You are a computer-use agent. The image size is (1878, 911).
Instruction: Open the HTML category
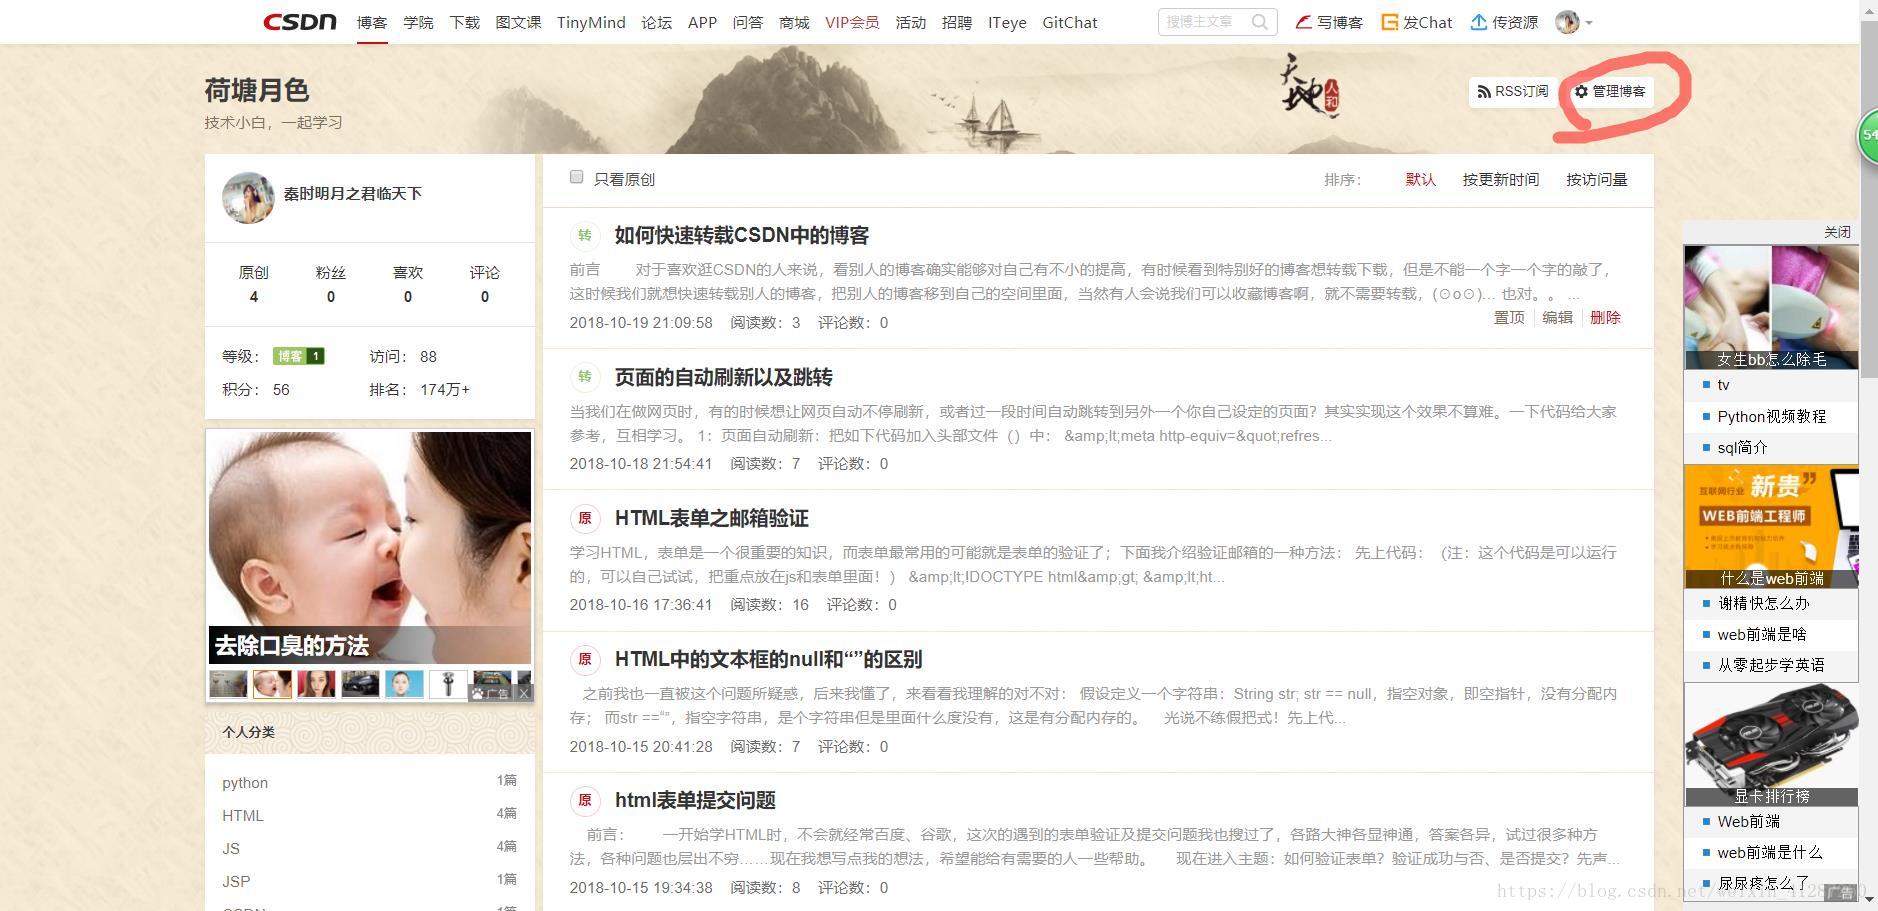pyautogui.click(x=243, y=816)
